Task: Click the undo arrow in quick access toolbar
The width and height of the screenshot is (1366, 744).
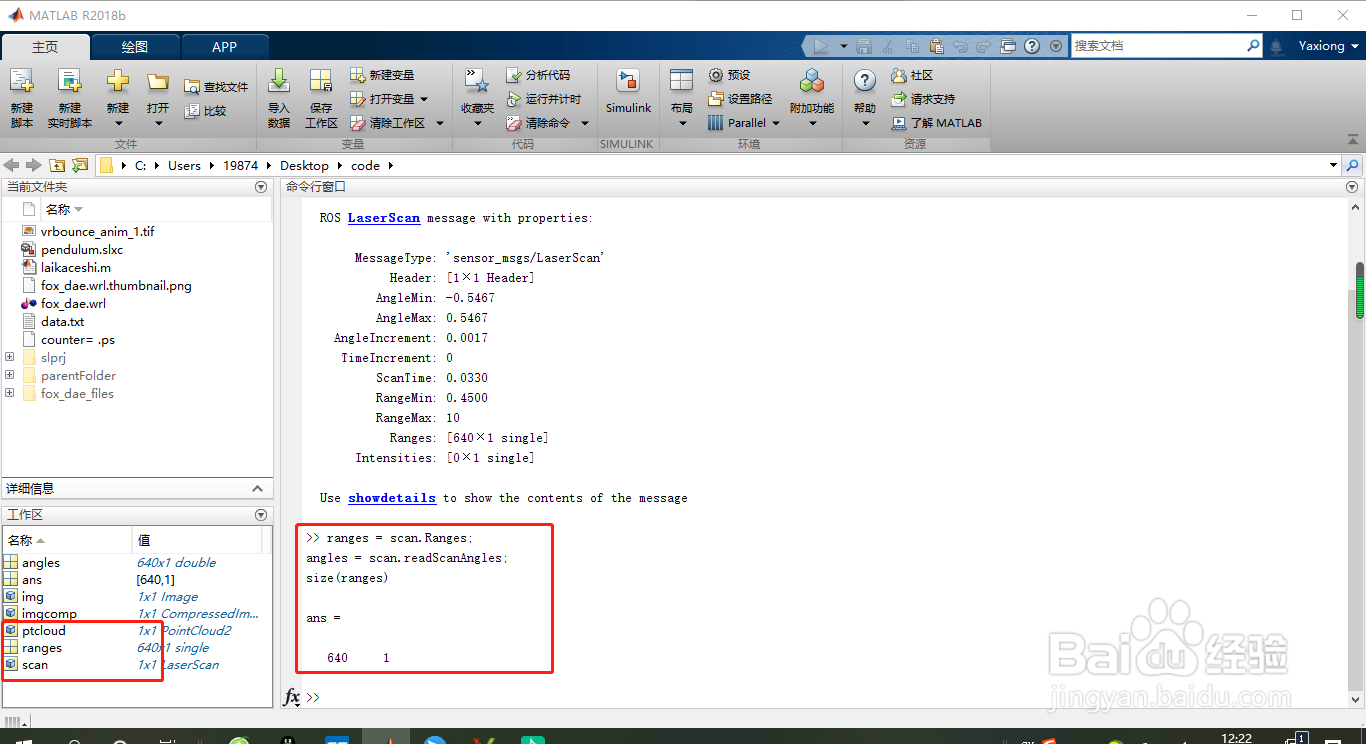Action: 960,46
